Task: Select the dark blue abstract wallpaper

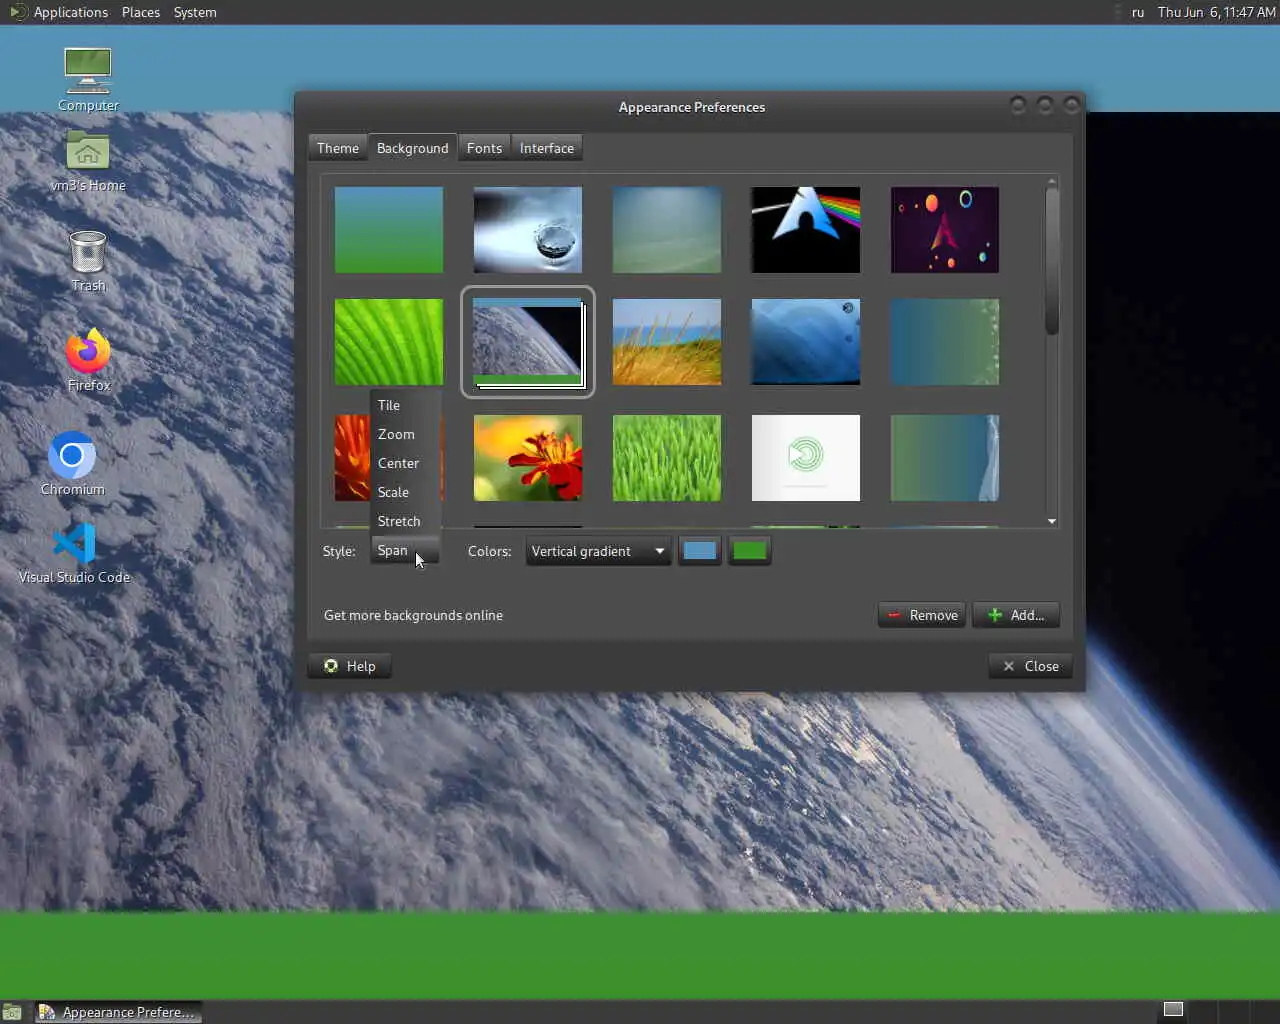Action: click(x=806, y=342)
